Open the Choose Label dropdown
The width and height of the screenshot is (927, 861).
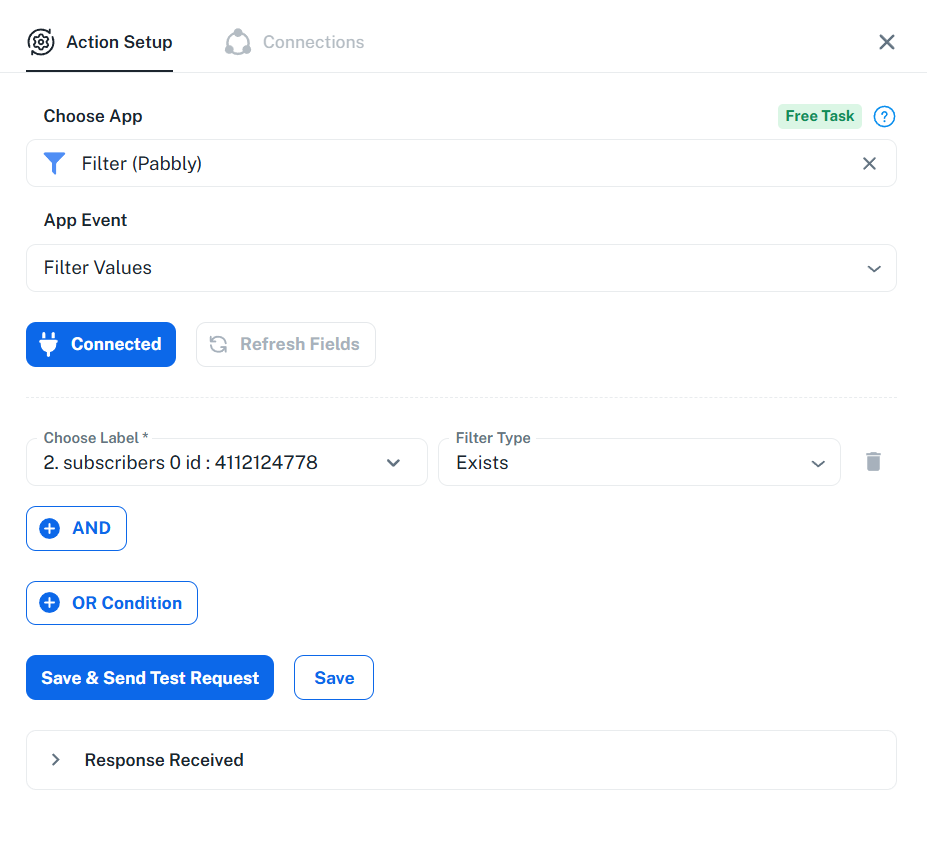coord(226,462)
